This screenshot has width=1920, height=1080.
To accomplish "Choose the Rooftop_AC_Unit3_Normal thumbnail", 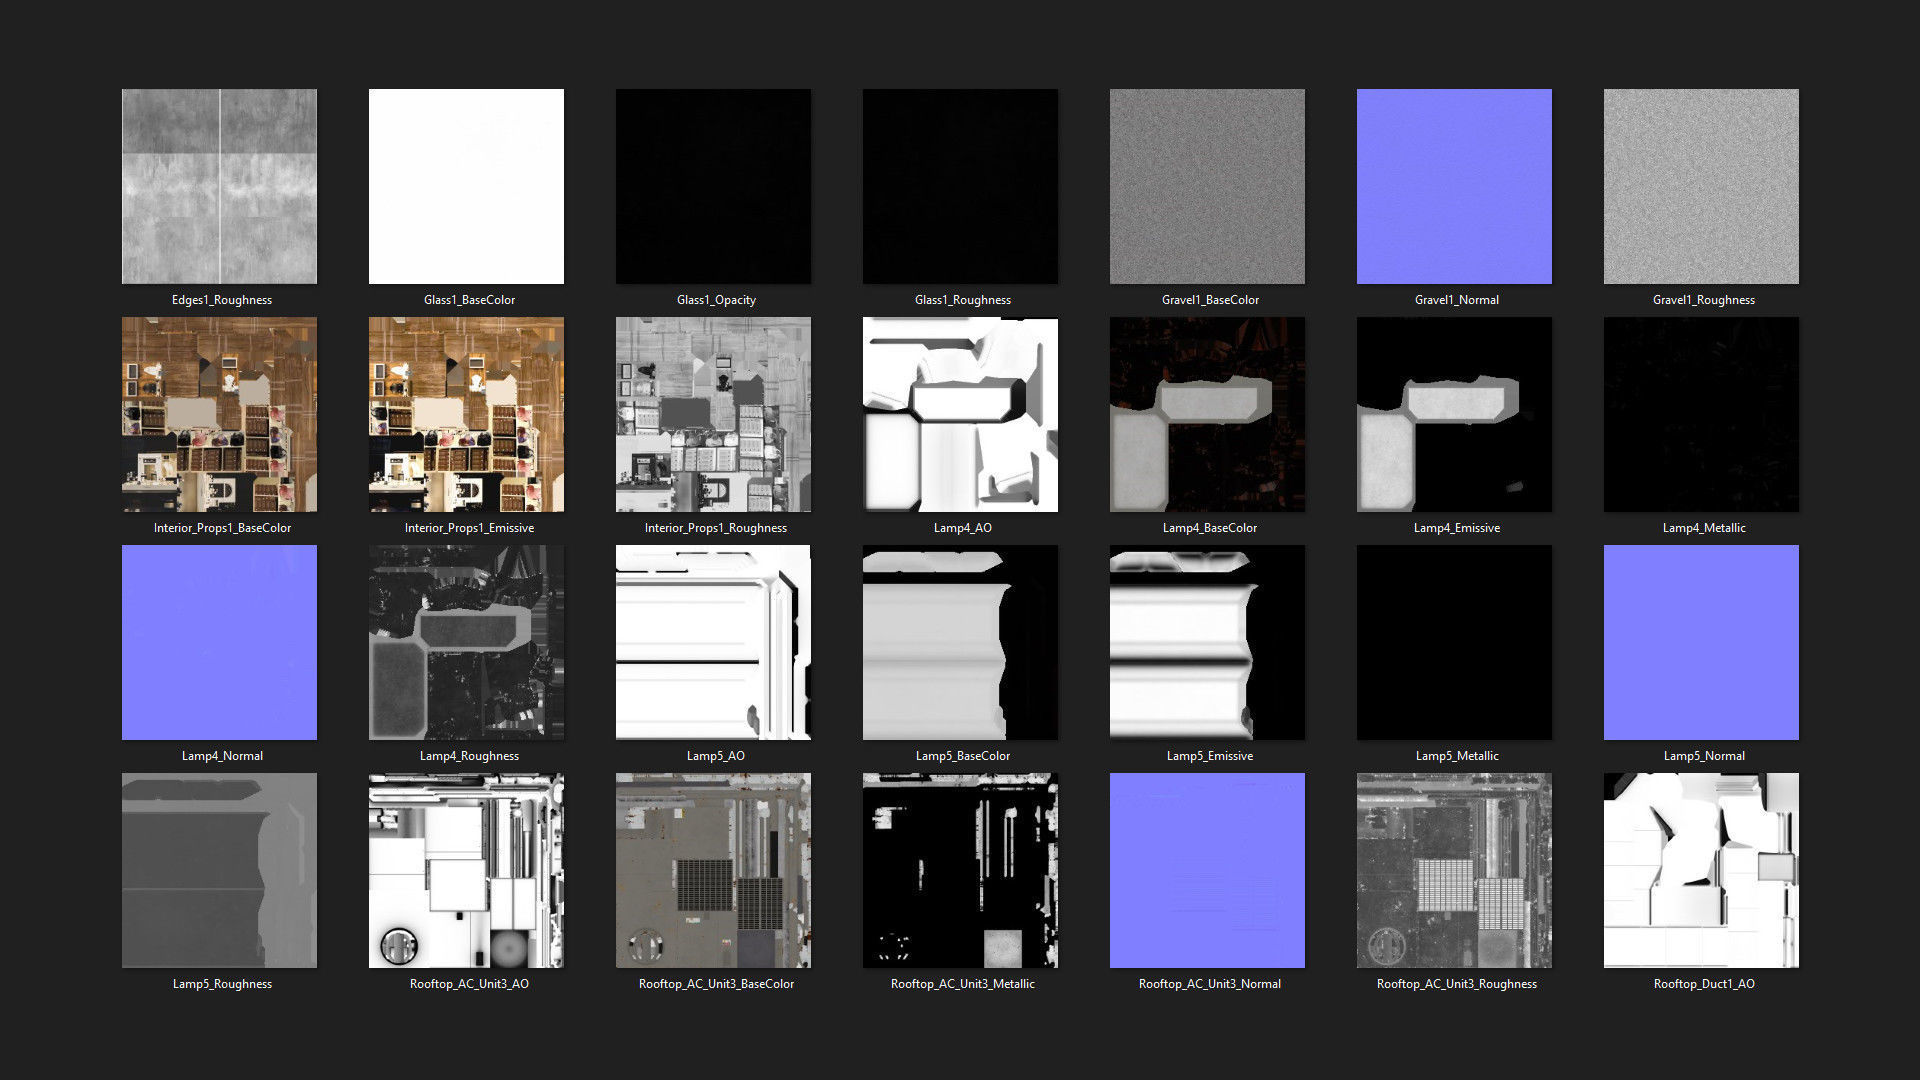I will (x=1207, y=870).
